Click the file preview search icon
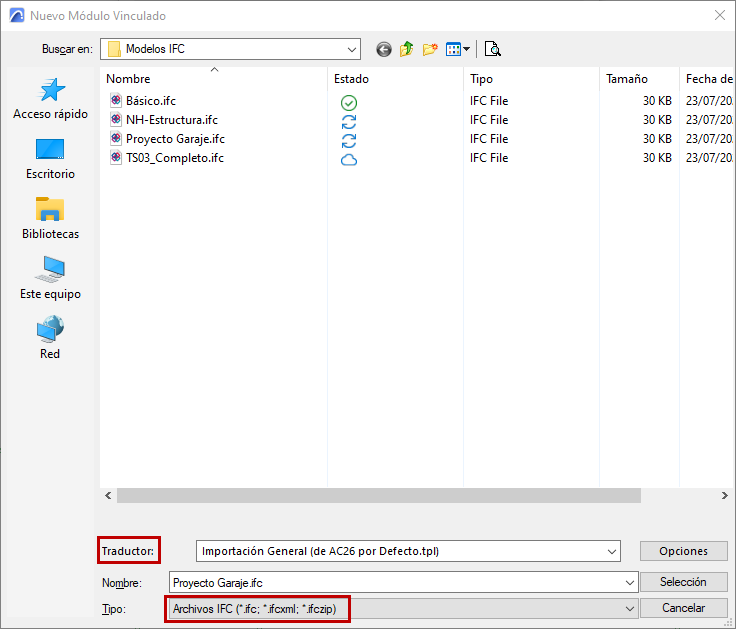This screenshot has width=736, height=629. click(x=492, y=49)
